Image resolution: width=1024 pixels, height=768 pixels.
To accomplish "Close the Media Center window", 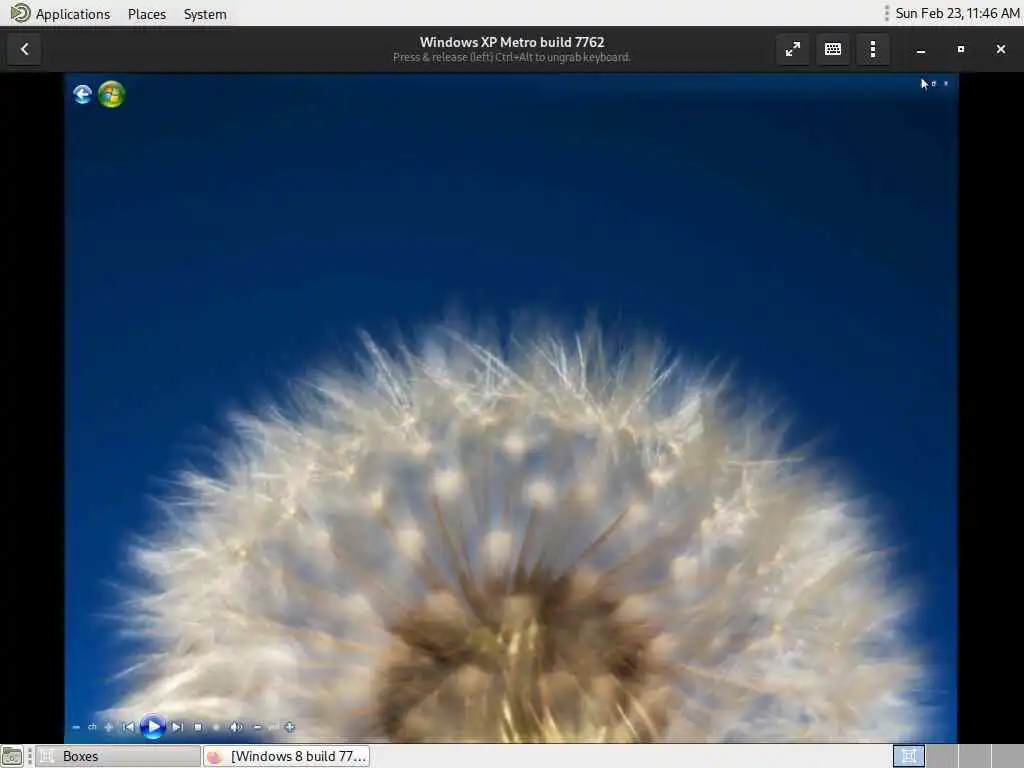I will [946, 84].
